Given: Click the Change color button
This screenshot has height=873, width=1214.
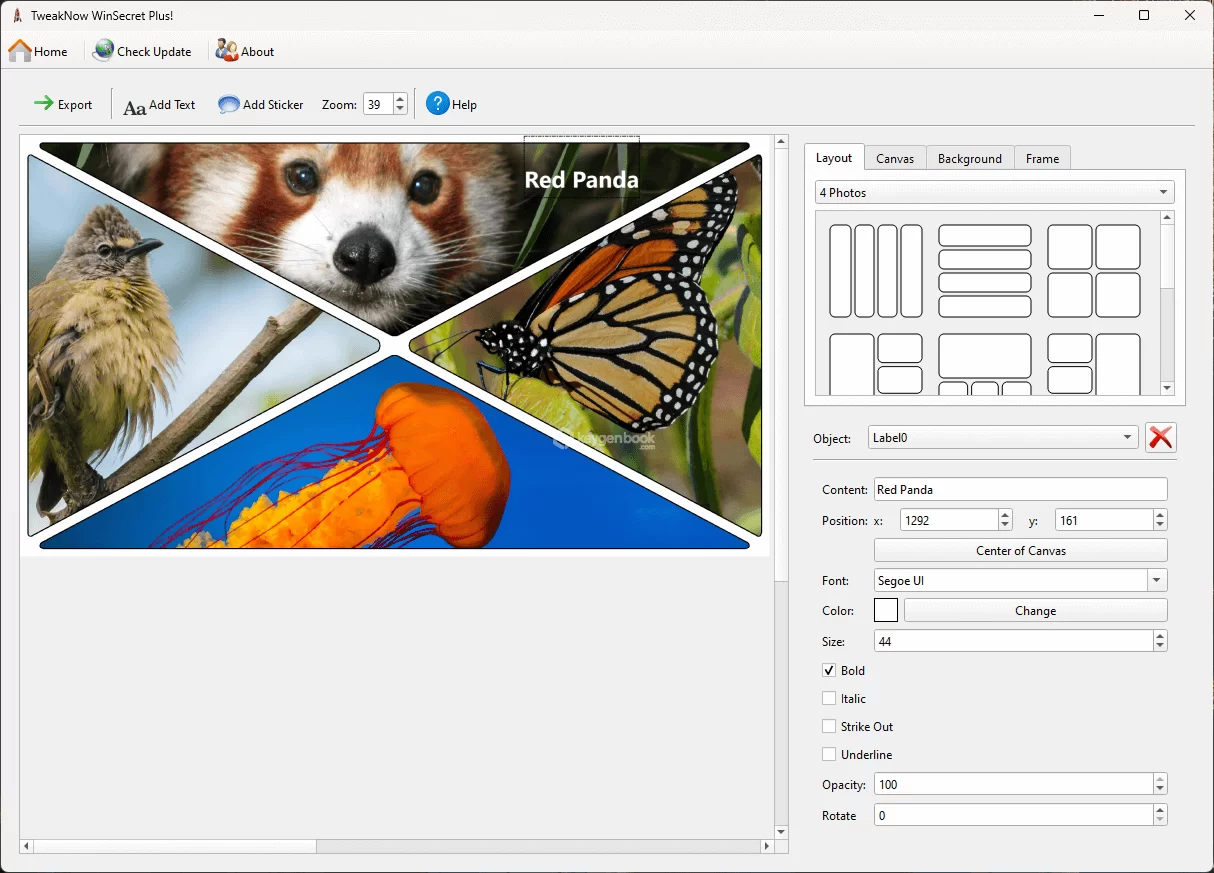Looking at the screenshot, I should [1035, 611].
